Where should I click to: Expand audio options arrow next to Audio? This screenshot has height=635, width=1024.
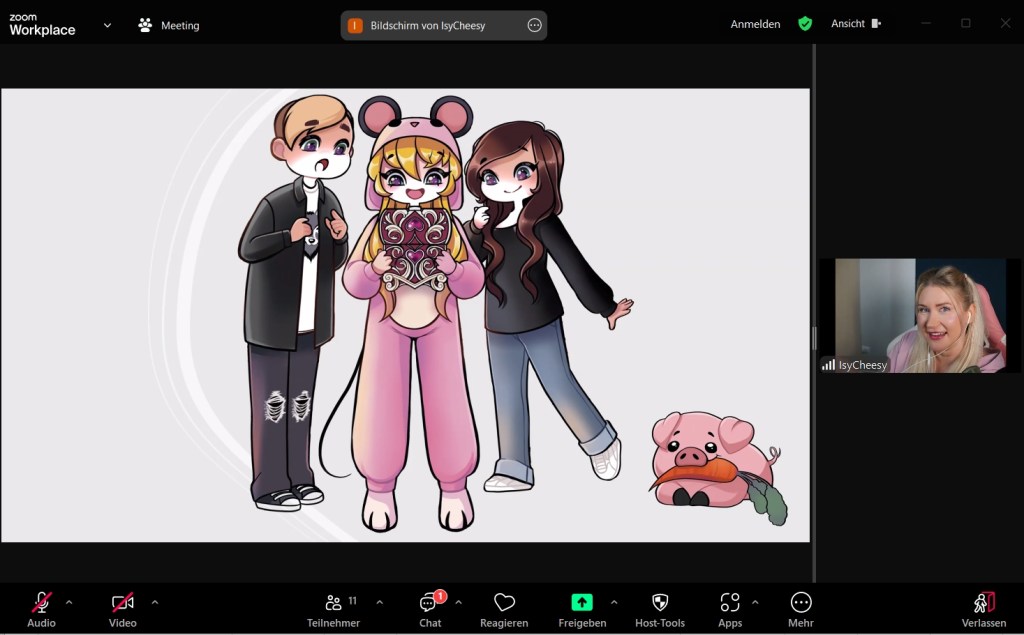(x=69, y=602)
